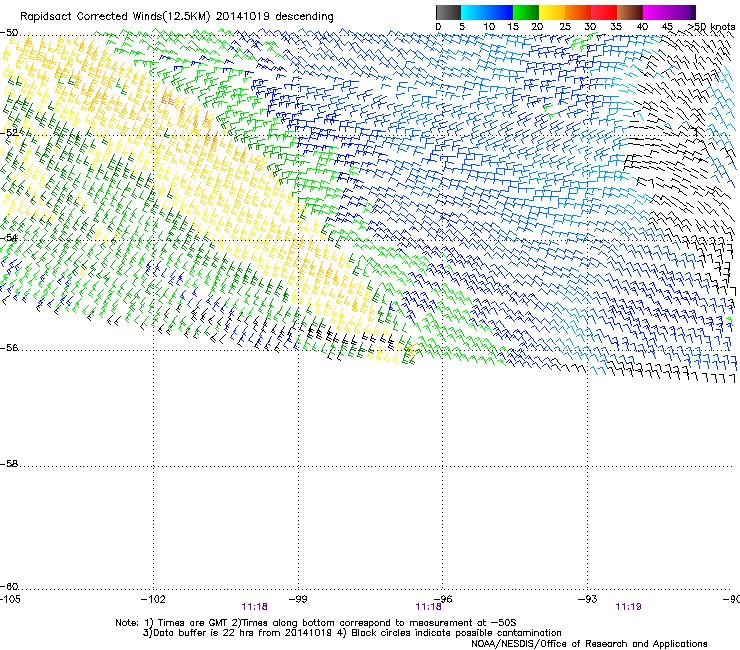Click the '-54' latitude axis label
740x650 pixels.
pos(9,237)
